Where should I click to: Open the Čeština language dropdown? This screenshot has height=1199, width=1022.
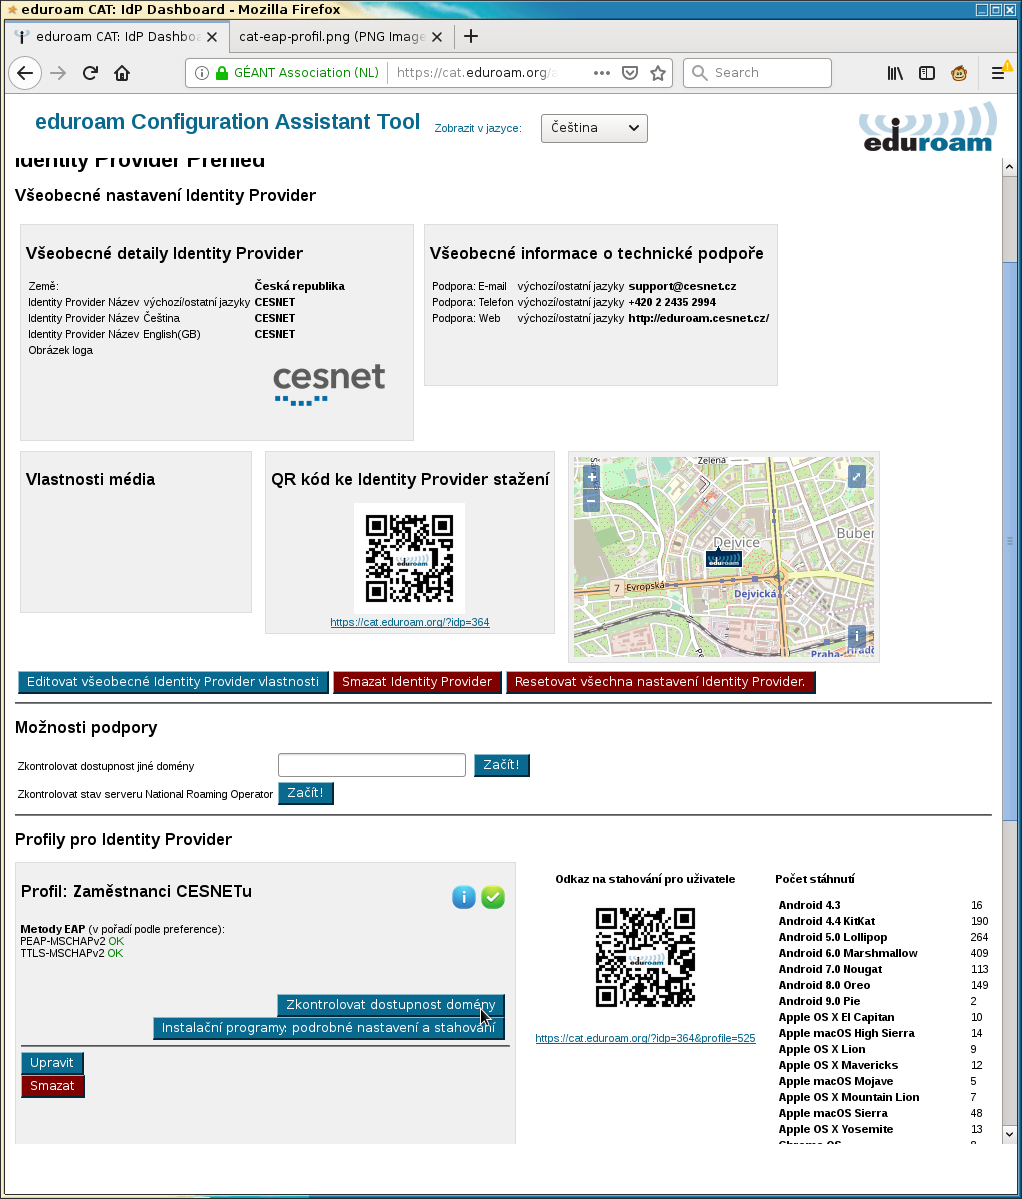(594, 128)
